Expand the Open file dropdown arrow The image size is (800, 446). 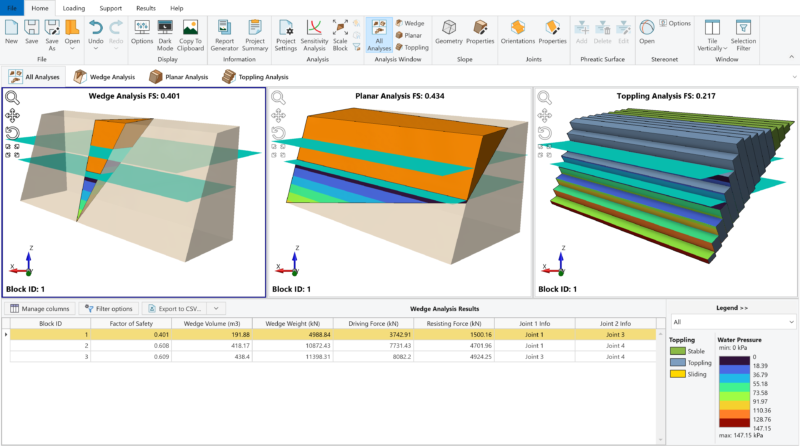click(73, 49)
